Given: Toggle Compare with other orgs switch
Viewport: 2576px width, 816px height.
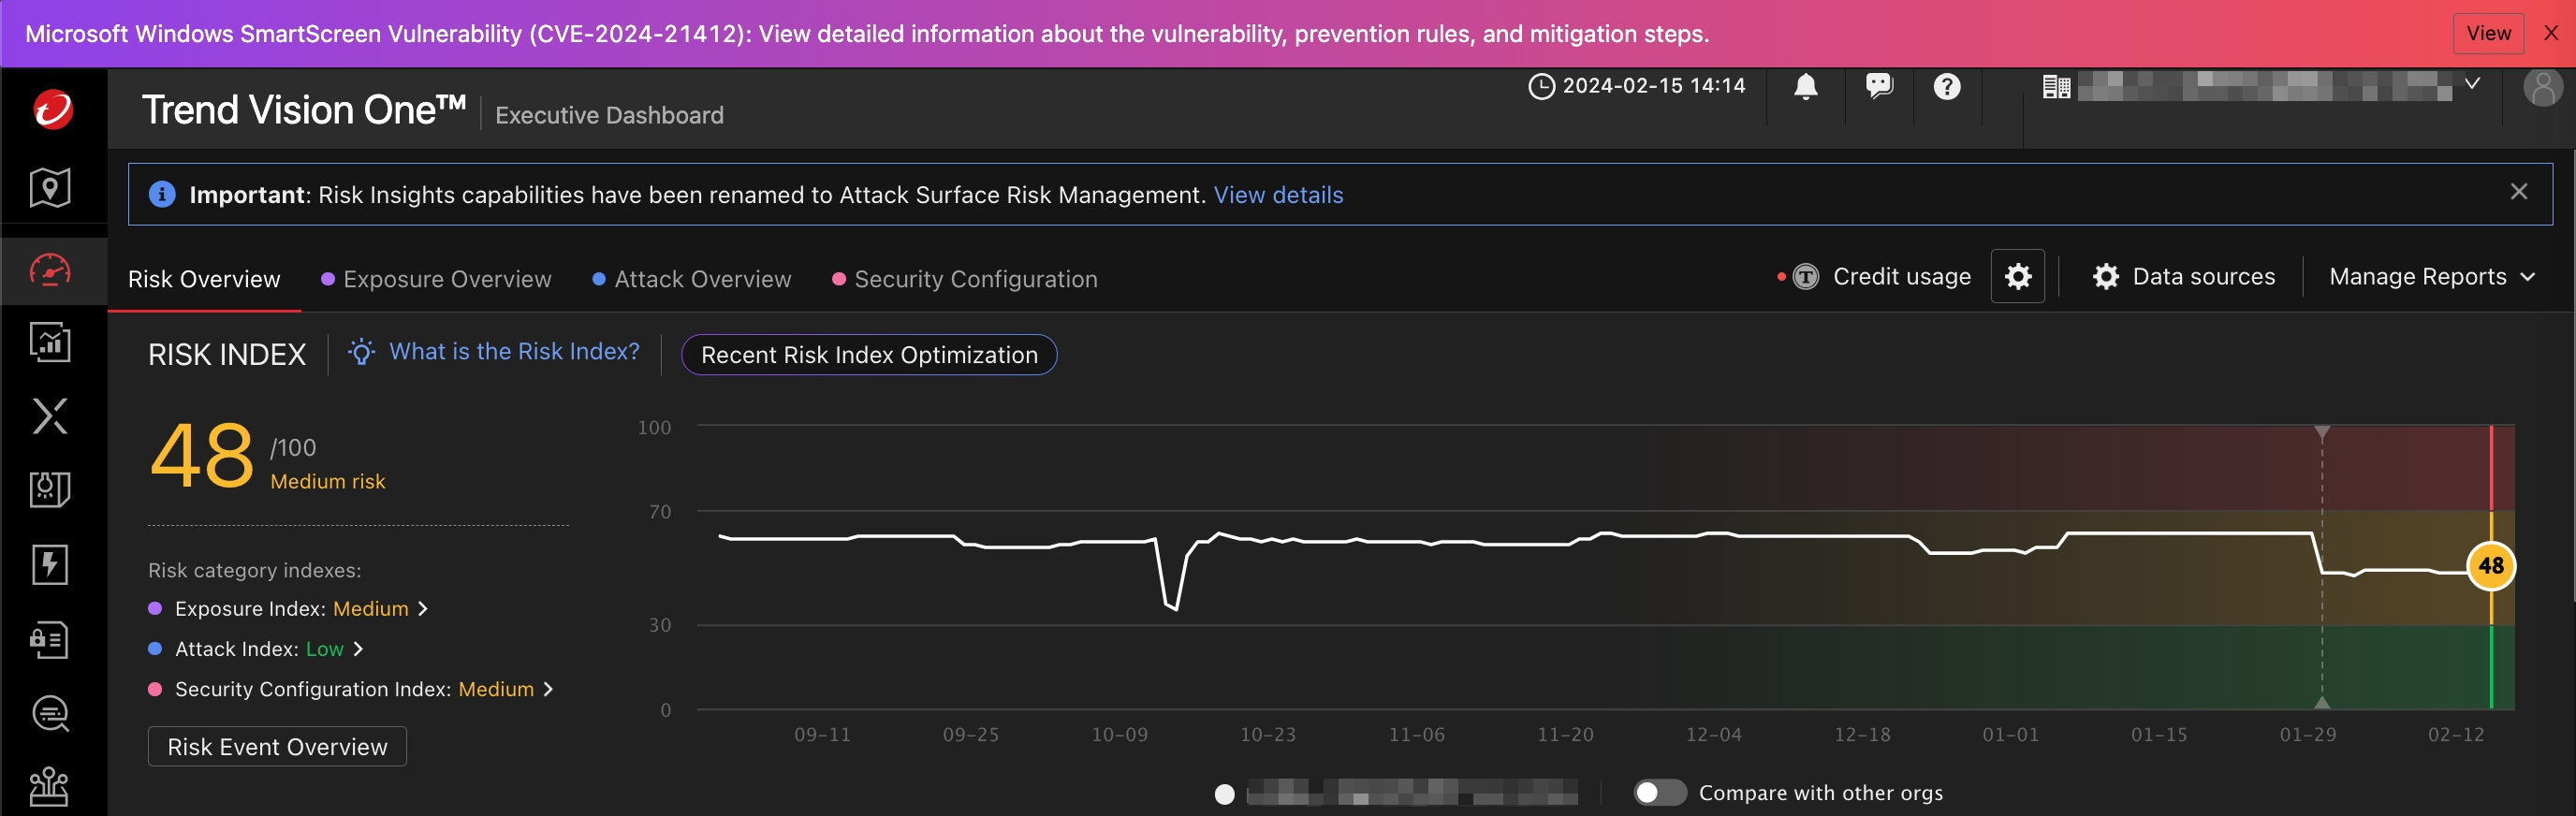Looking at the screenshot, I should 1659,793.
